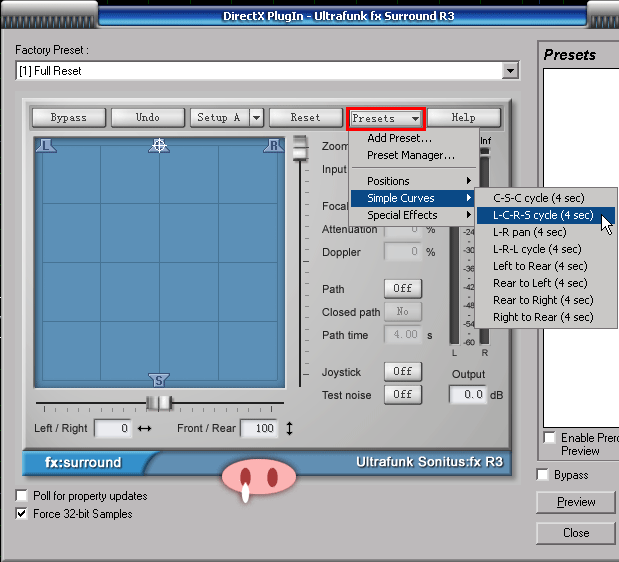The image size is (619, 562).
Task: Open the Presets dropdown button
Action: click(x=385, y=118)
